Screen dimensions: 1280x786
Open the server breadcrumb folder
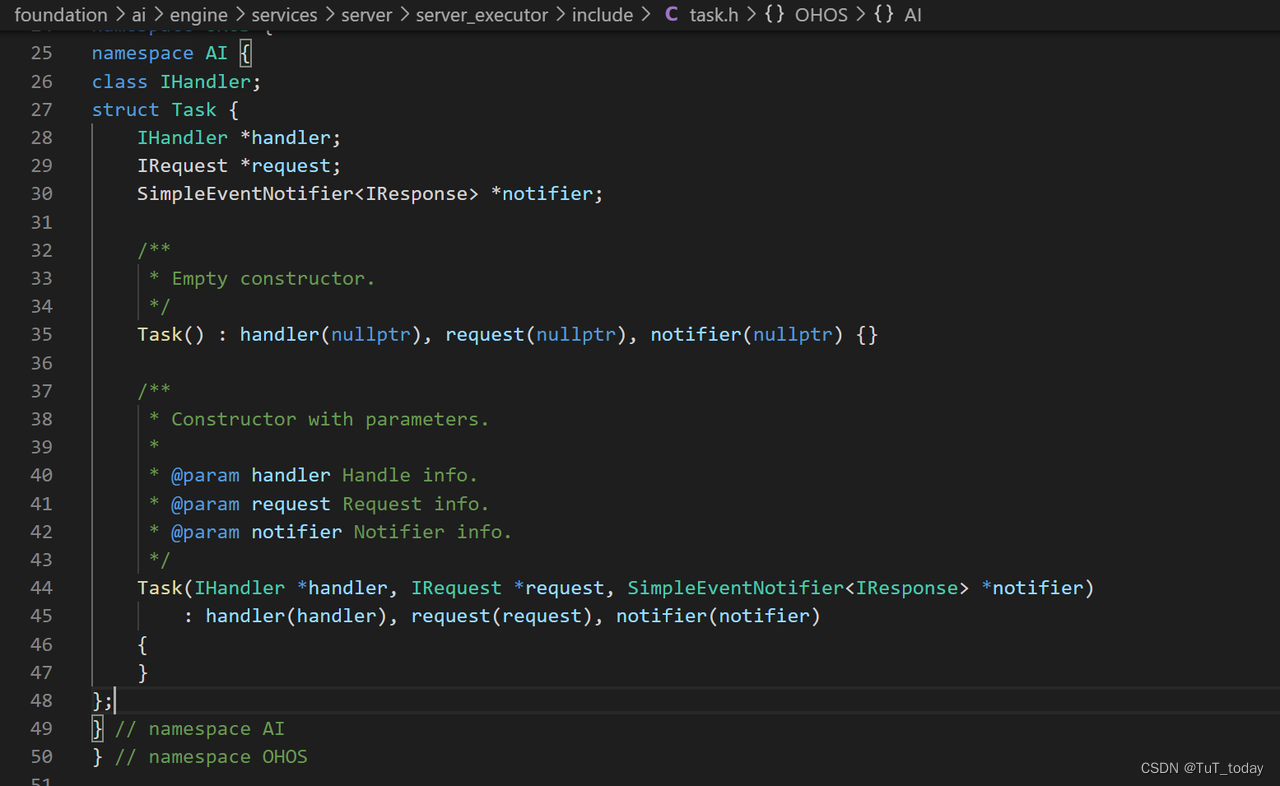click(367, 15)
